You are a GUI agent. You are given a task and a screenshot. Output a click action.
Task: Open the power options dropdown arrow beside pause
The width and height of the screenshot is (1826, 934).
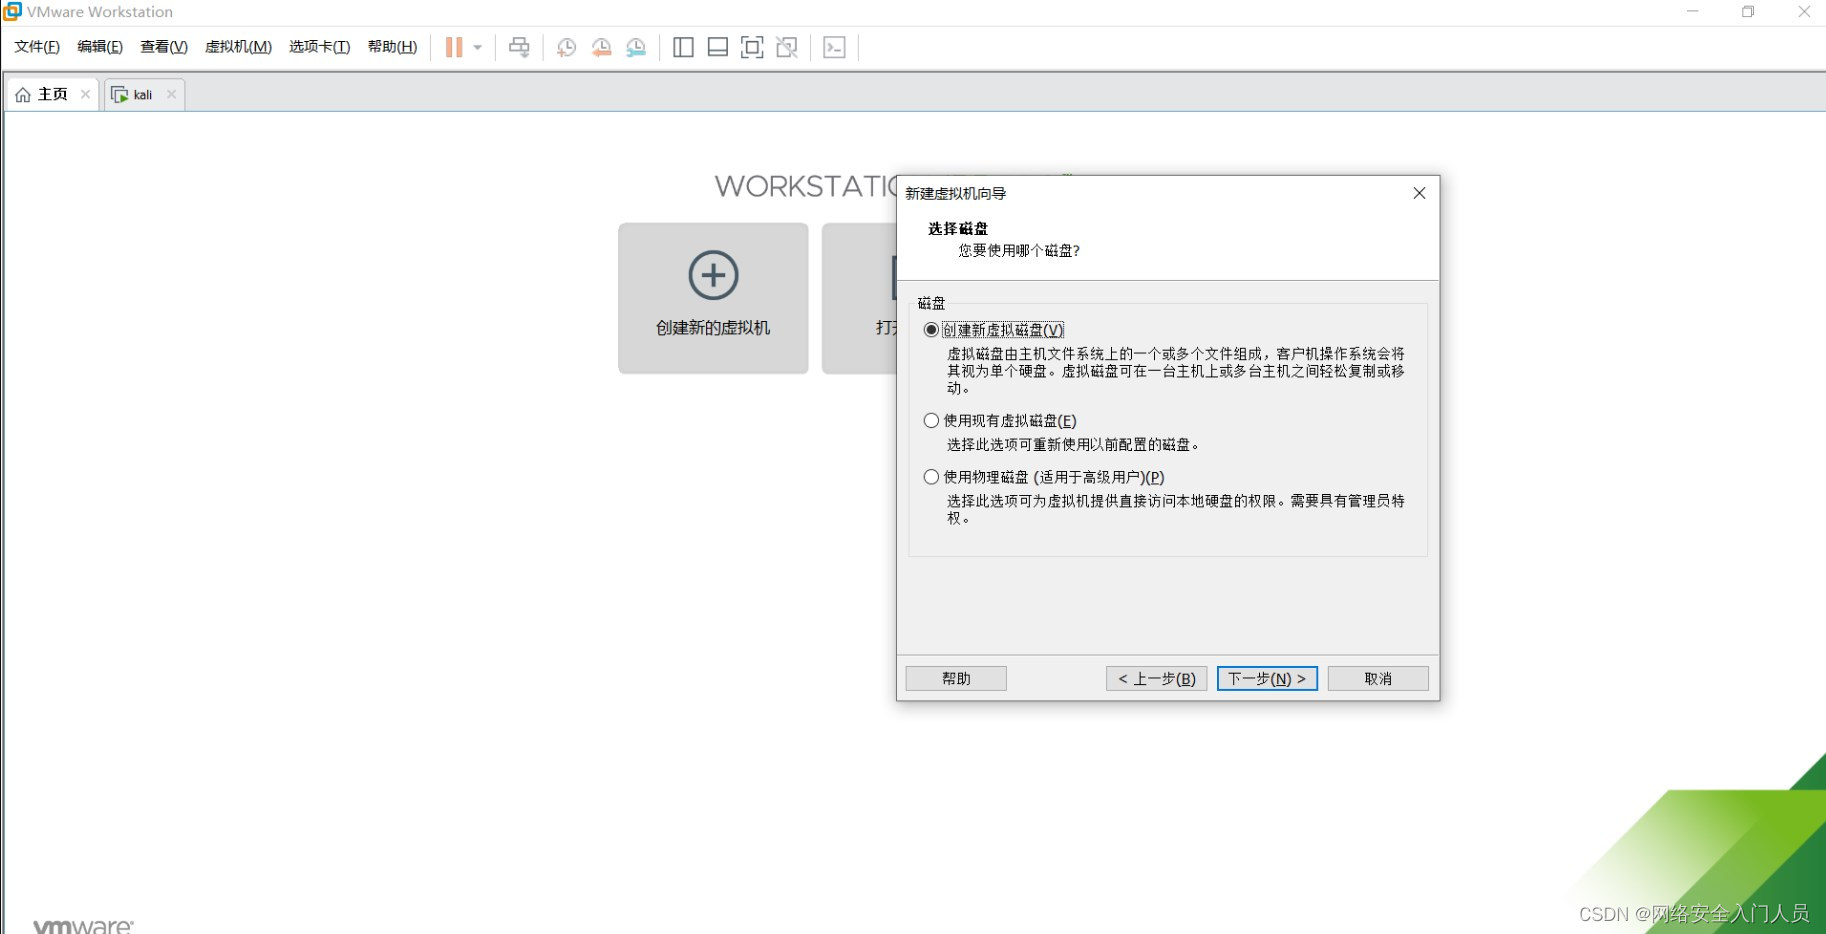(478, 47)
